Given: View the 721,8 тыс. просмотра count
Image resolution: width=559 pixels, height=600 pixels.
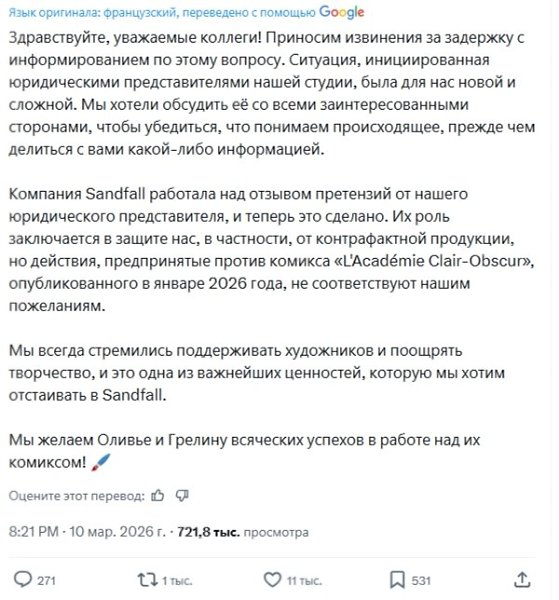Looking at the screenshot, I should coord(243,532).
